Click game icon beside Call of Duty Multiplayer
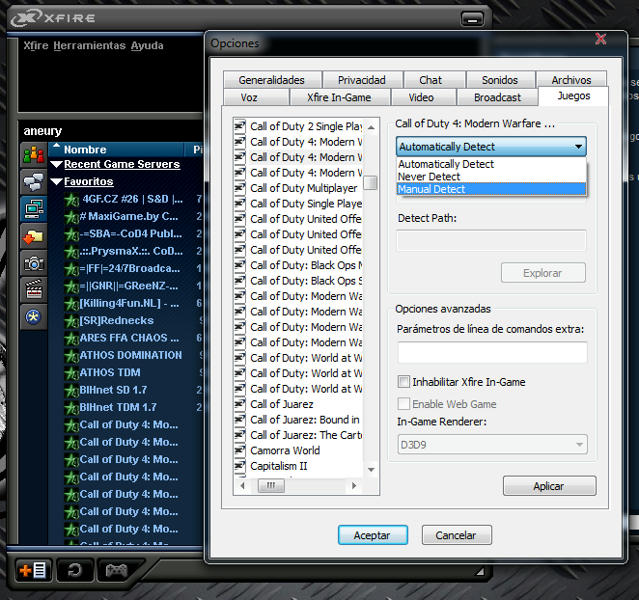Screen dimensions: 639x600 (x=240, y=188)
